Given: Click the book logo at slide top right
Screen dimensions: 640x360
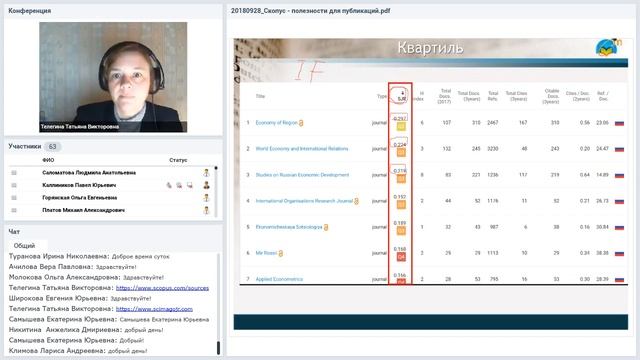Looking at the screenshot, I should click(607, 48).
